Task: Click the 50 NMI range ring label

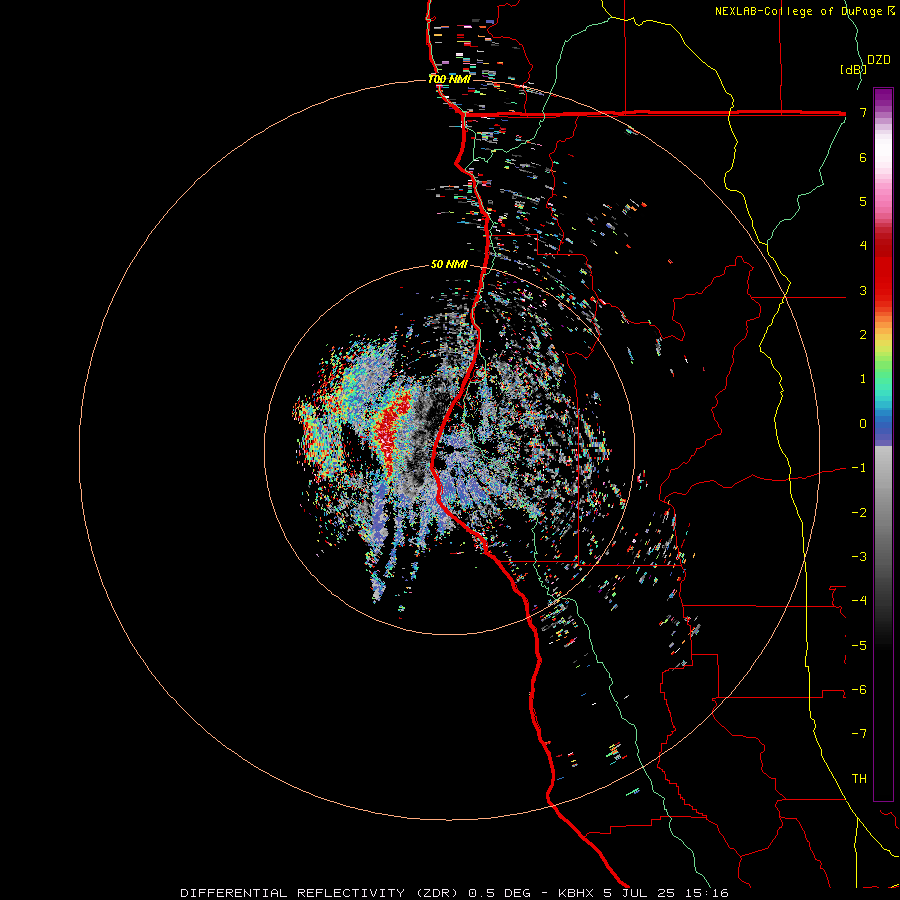Action: (449, 264)
